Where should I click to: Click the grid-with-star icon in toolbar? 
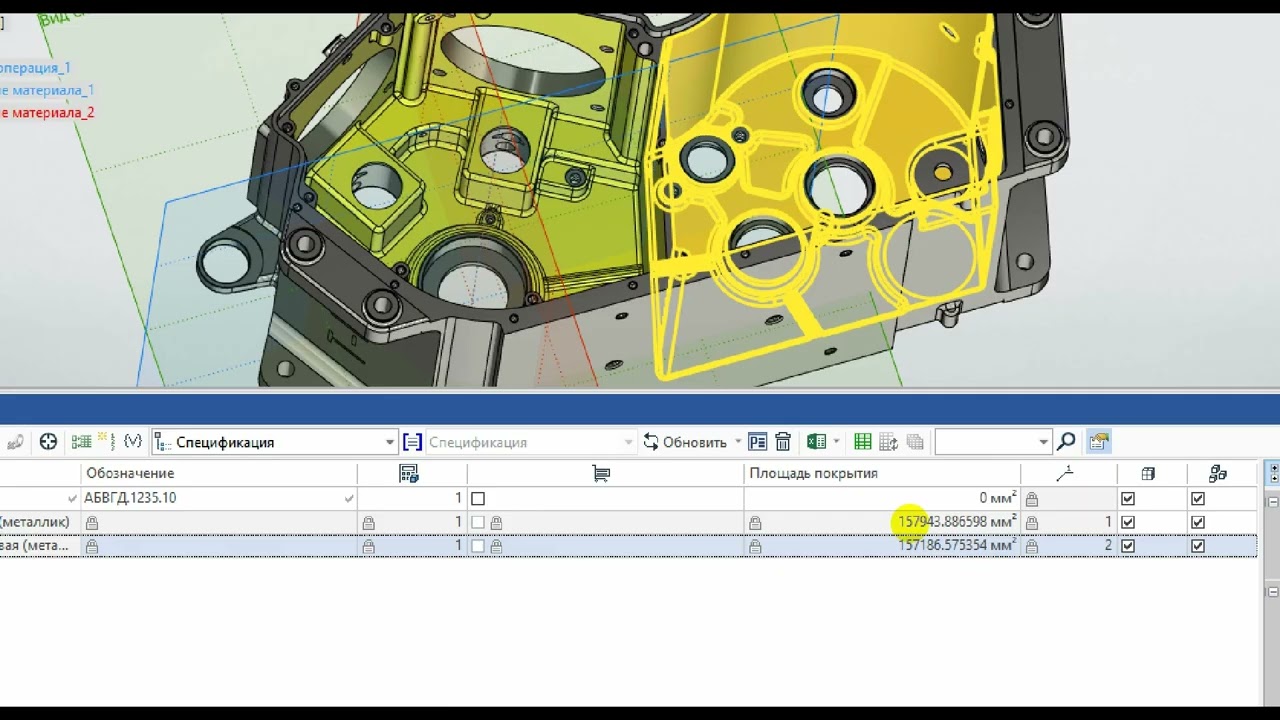106,441
